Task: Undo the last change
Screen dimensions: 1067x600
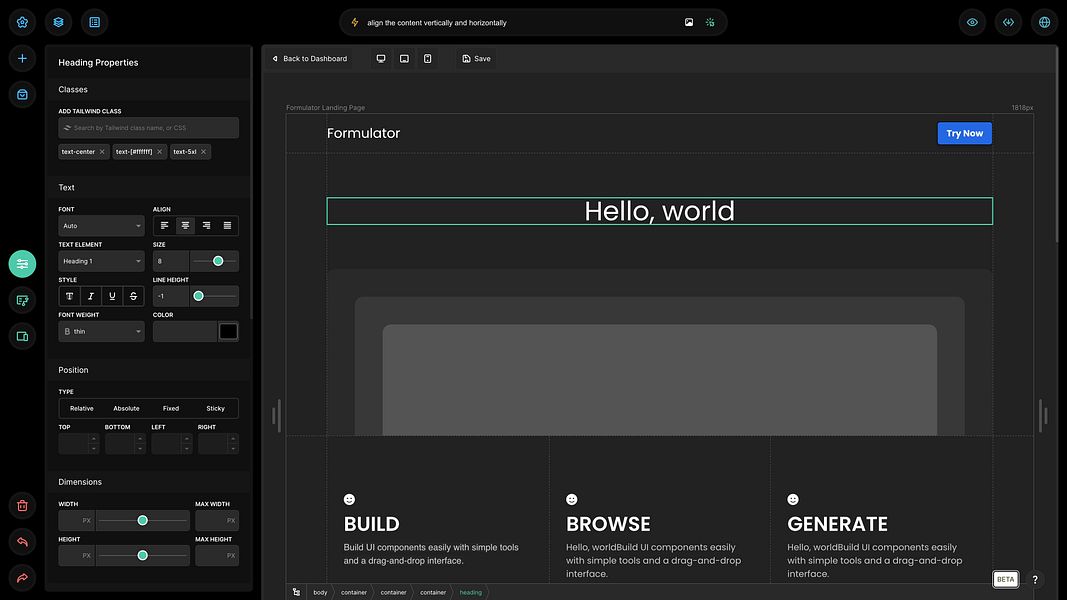Action: coord(21,541)
